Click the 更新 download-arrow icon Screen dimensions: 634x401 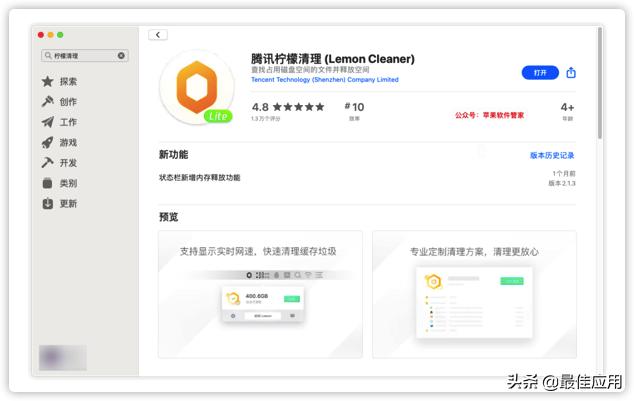(48, 203)
